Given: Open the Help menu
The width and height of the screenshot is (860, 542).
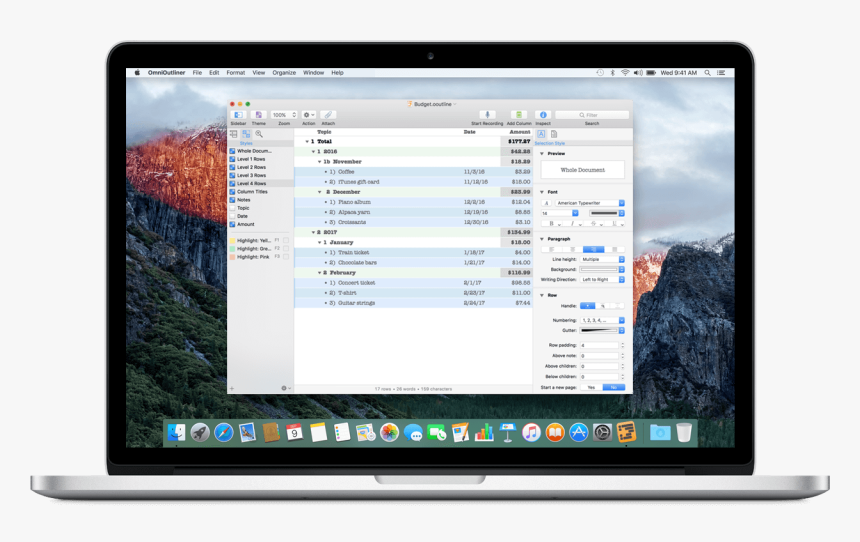Looking at the screenshot, I should click(x=337, y=72).
